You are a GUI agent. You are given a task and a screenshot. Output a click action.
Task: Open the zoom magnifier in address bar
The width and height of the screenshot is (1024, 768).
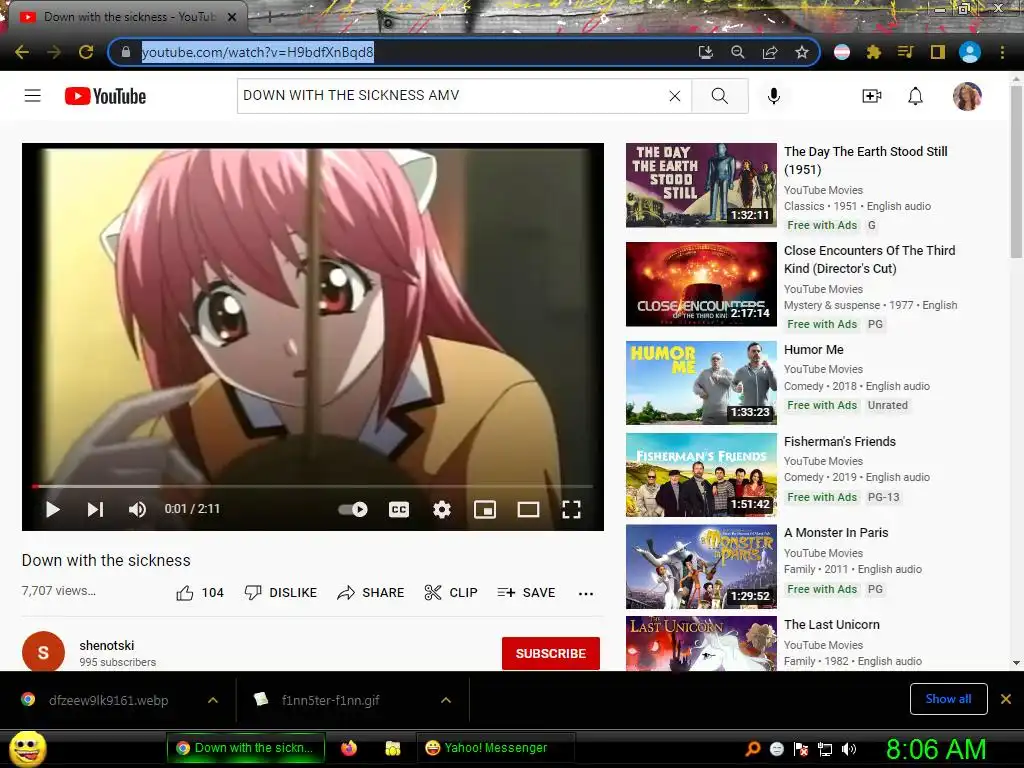pos(738,52)
